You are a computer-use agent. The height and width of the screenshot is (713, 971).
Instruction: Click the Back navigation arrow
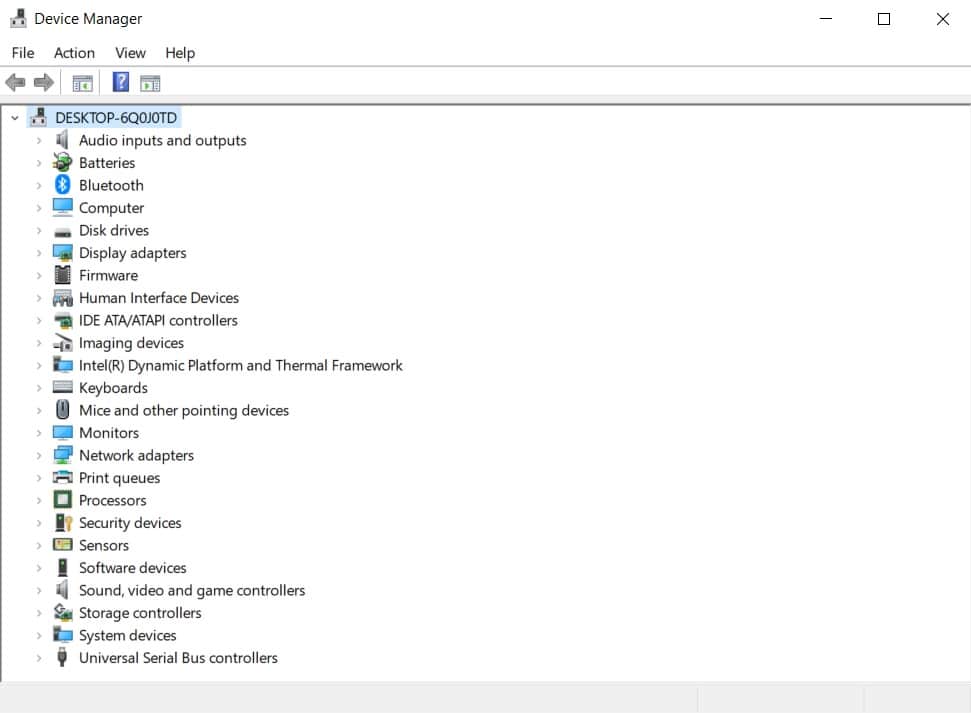tap(16, 81)
